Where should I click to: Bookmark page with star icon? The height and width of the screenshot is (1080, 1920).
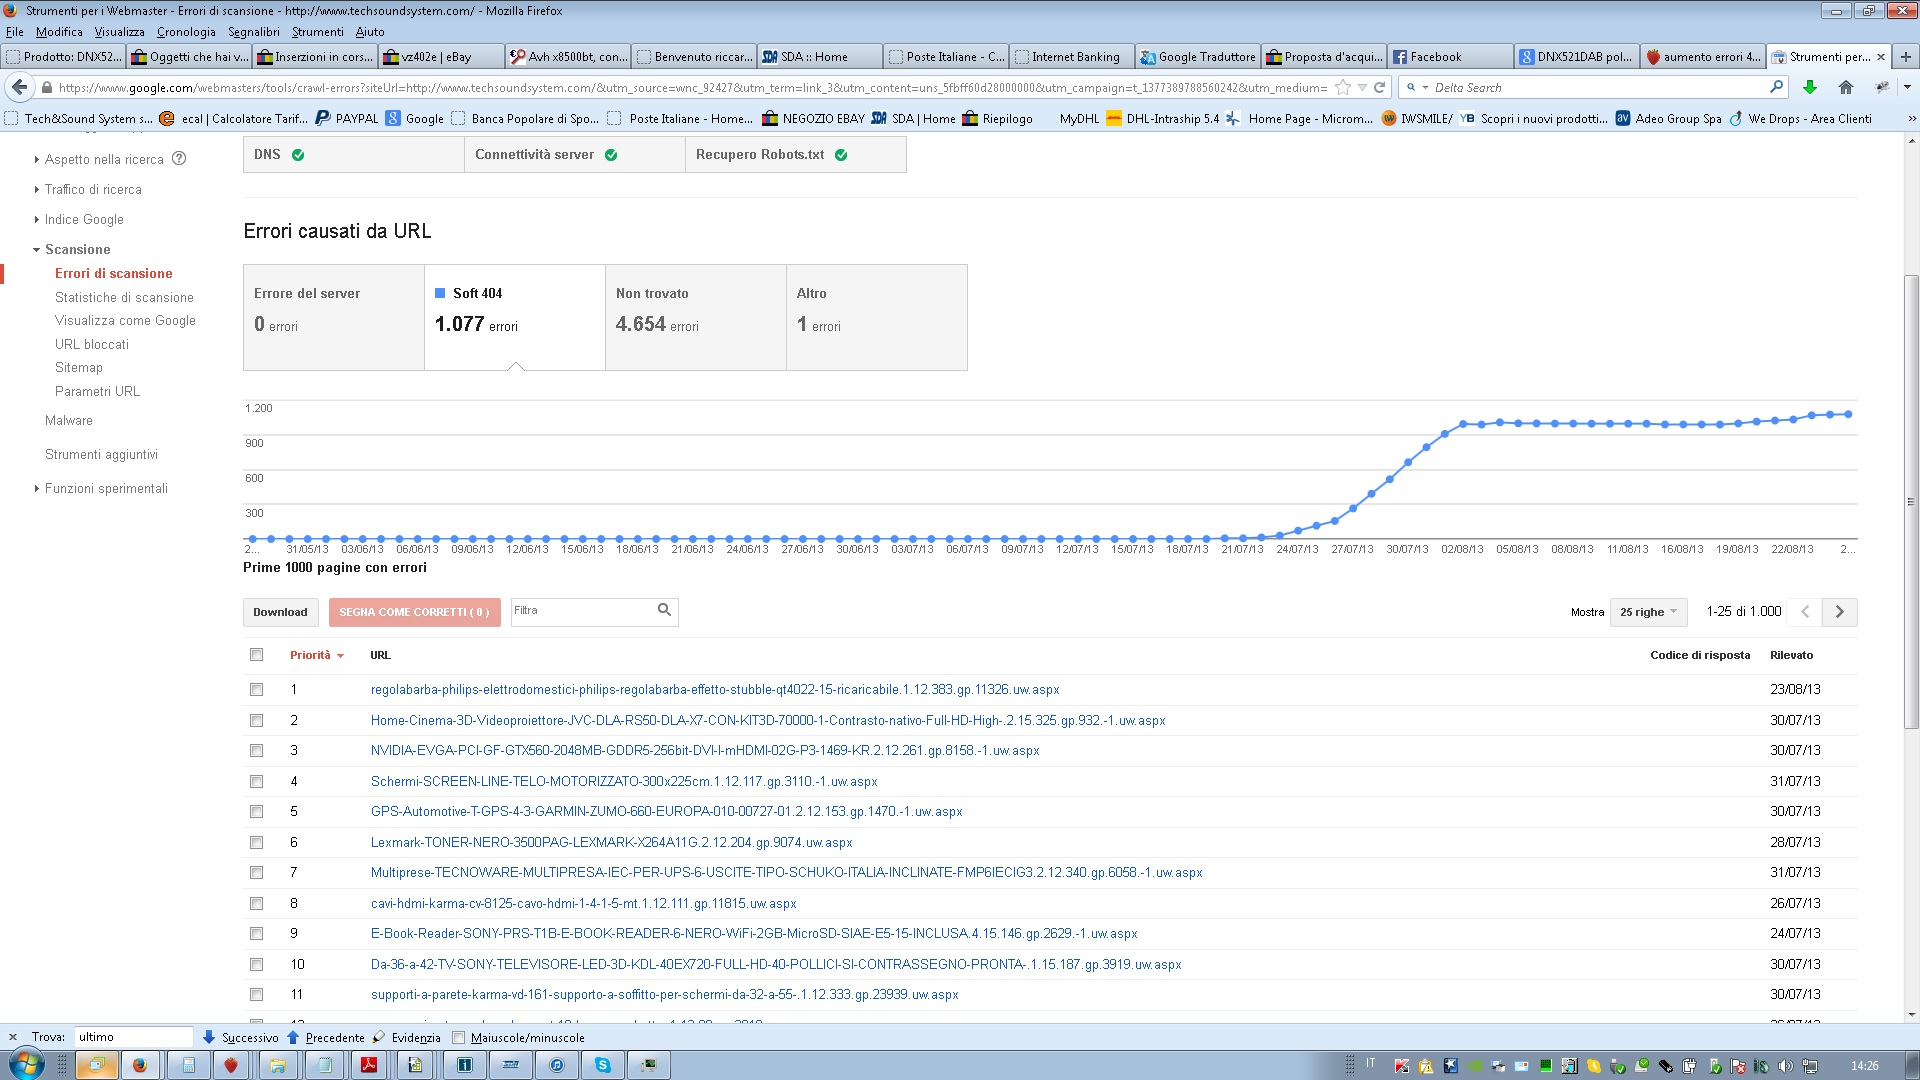coord(1343,87)
